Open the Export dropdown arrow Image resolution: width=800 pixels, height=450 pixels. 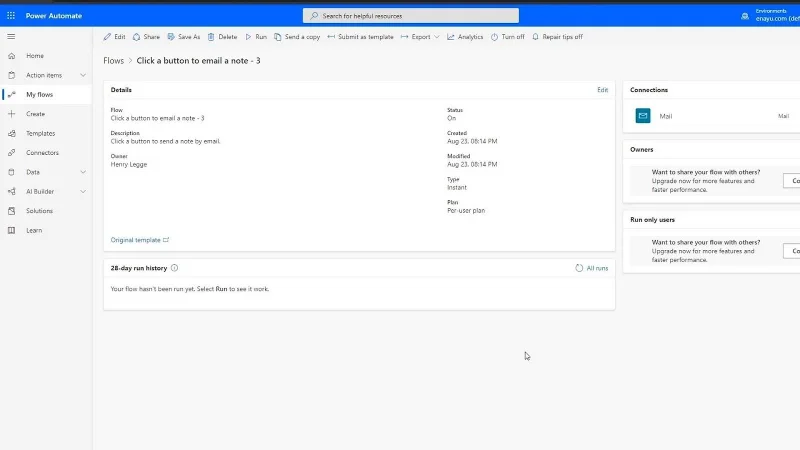point(437,37)
